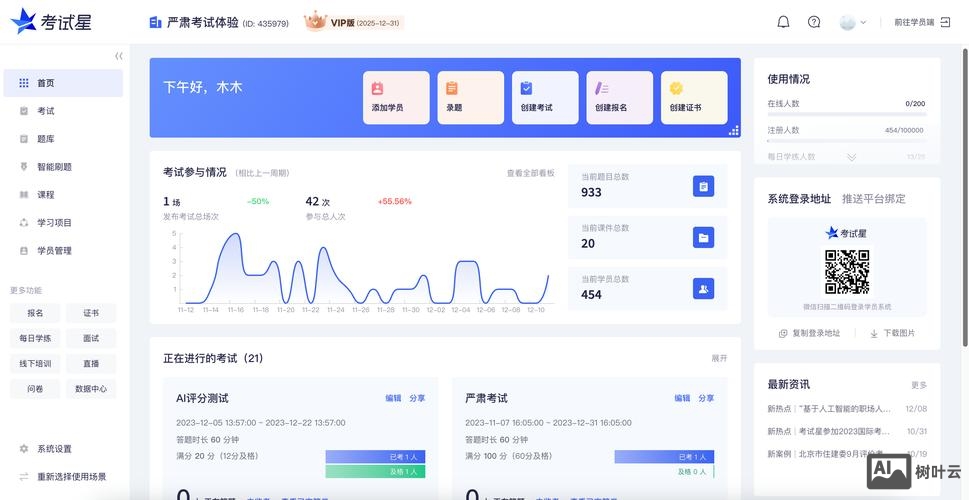The width and height of the screenshot is (969, 500).
Task: Click the 数据中心 feature button
Action: pos(91,389)
